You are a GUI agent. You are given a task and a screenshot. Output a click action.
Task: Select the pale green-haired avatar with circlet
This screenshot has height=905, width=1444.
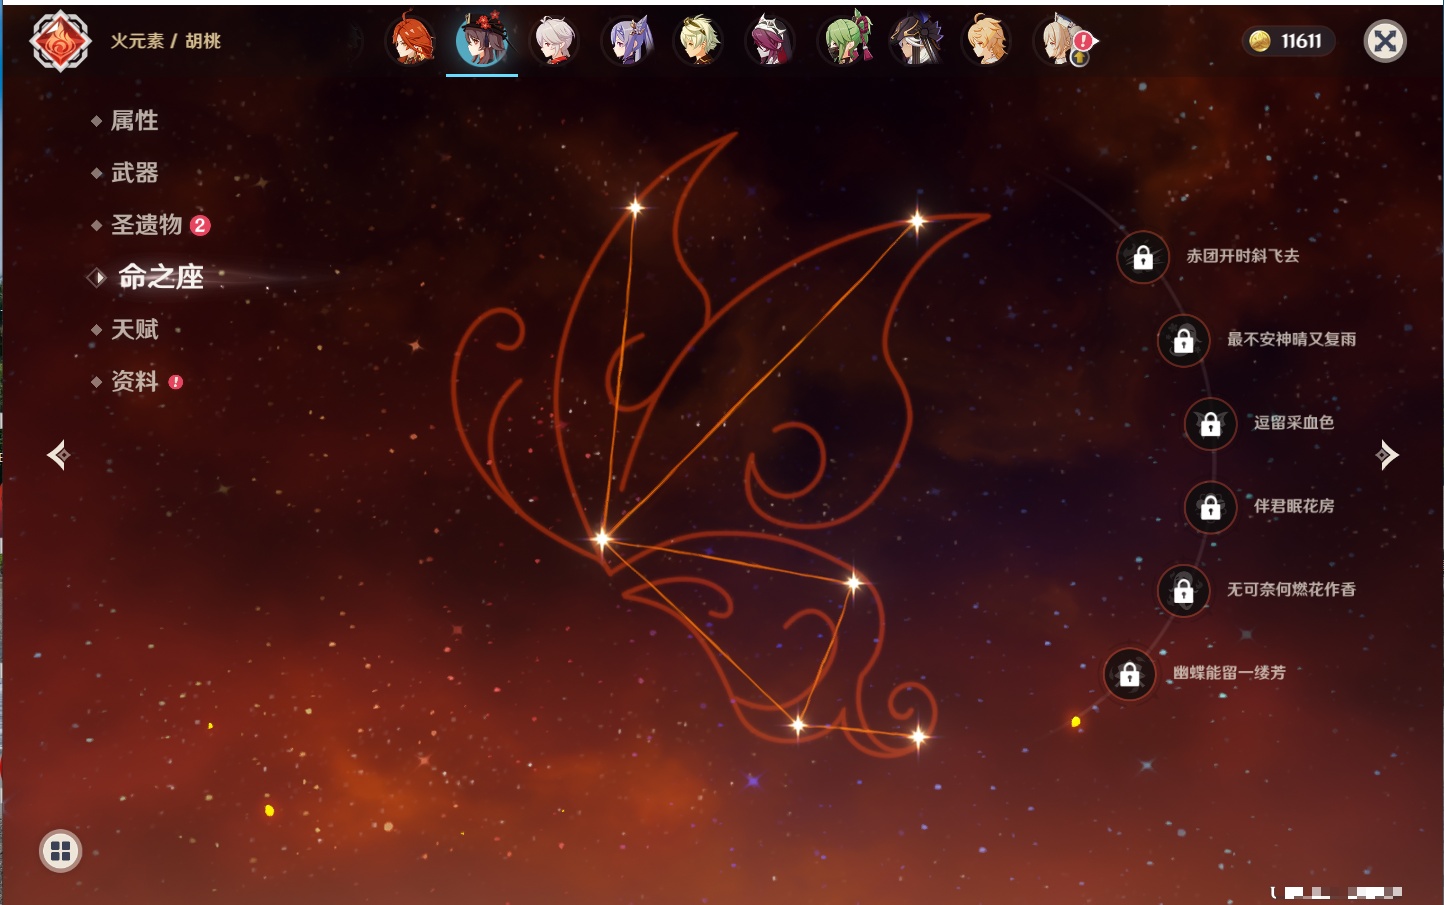pos(698,41)
